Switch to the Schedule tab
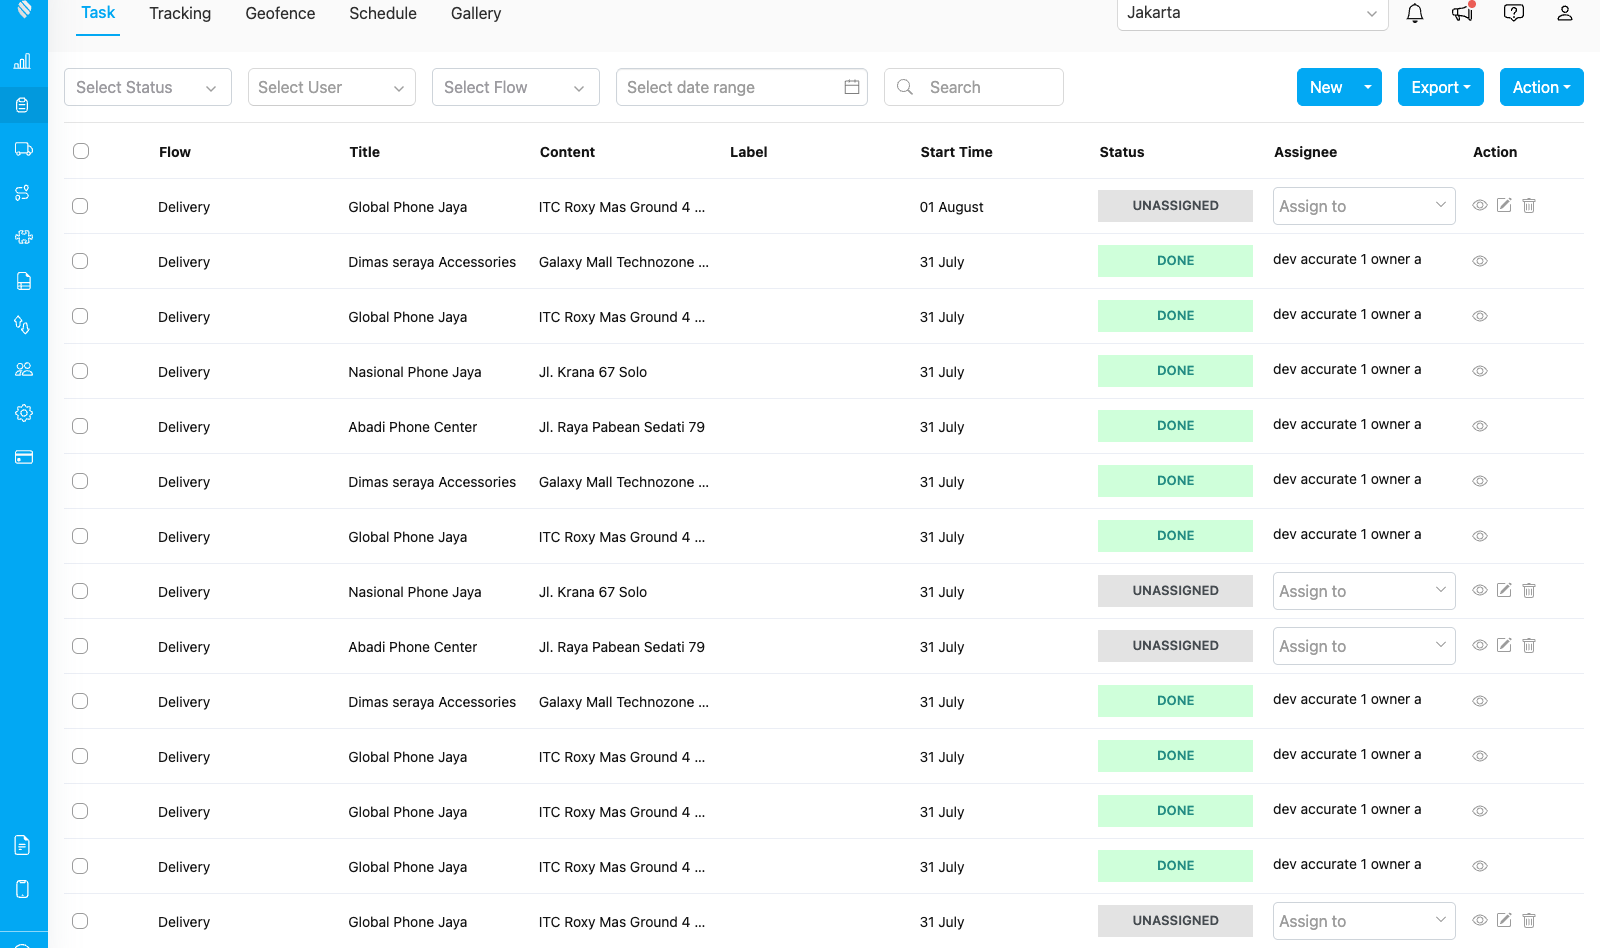Image resolution: width=1600 pixels, height=948 pixels. 383,13
